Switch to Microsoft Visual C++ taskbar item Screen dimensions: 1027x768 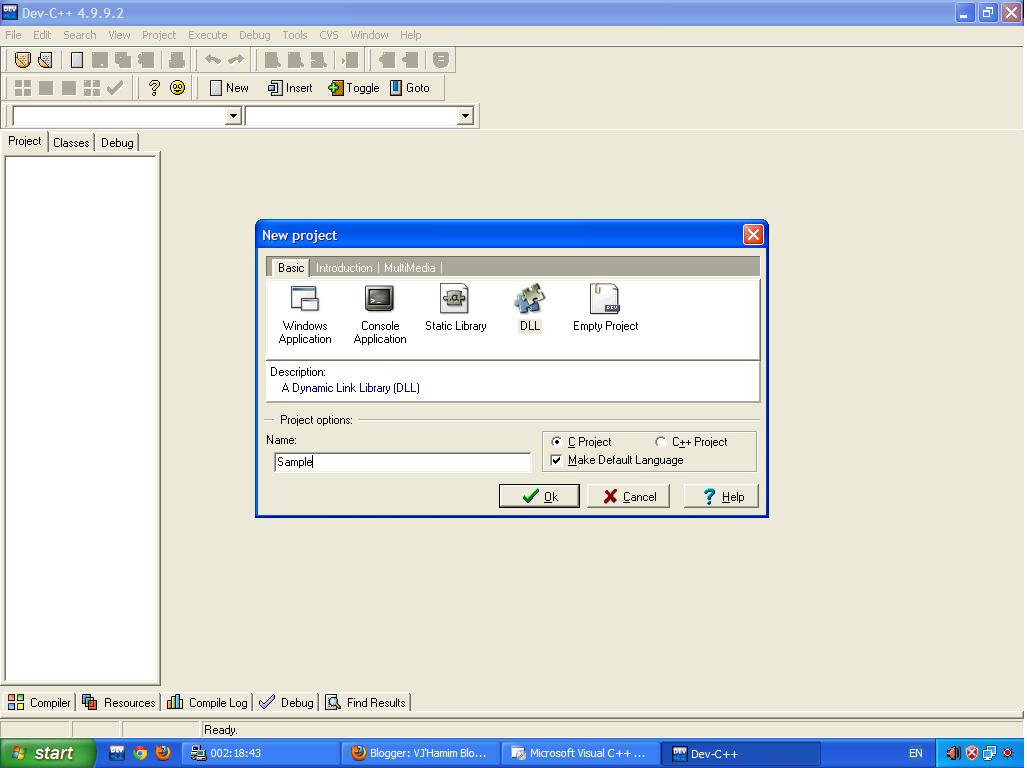pos(580,753)
